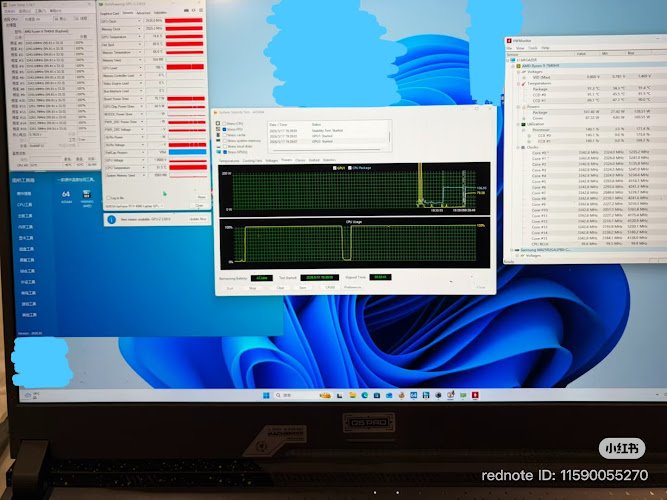Open the GPU Clock sensor dropdown
Image resolution: width=667 pixels, height=500 pixels.
tap(139, 21)
